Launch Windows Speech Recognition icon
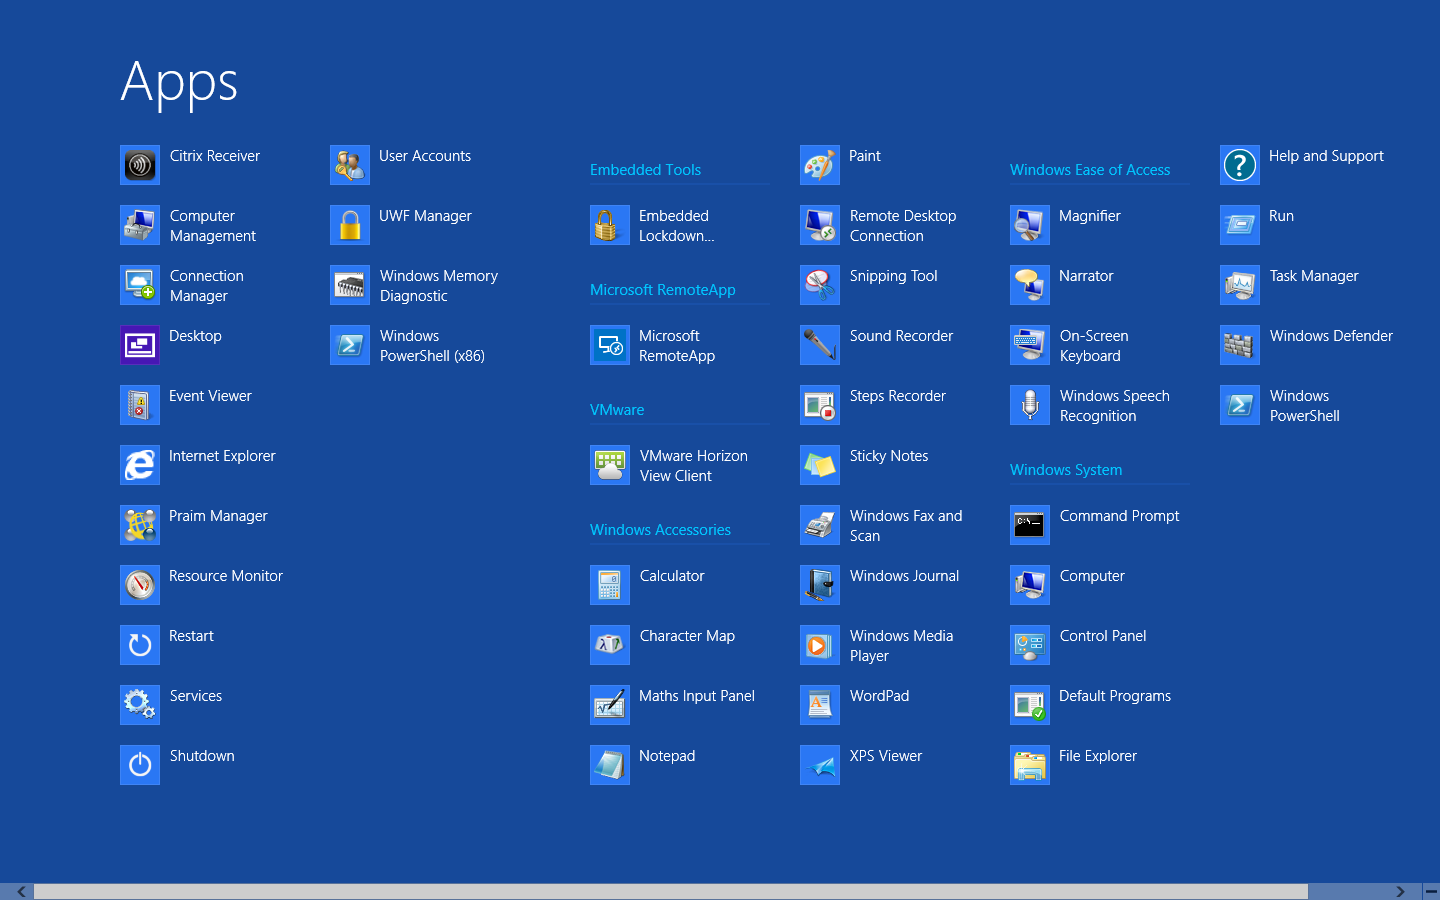This screenshot has width=1440, height=900. point(1030,405)
